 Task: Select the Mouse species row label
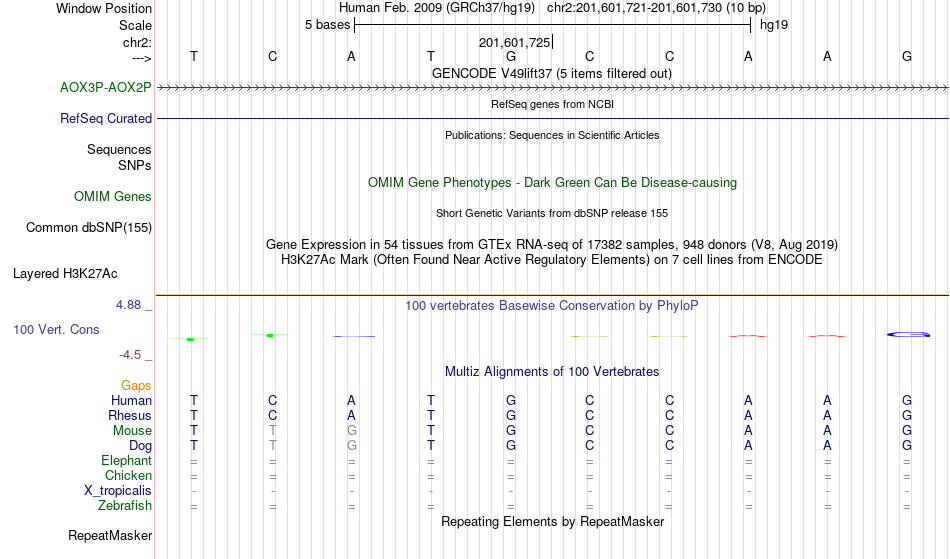(x=132, y=431)
